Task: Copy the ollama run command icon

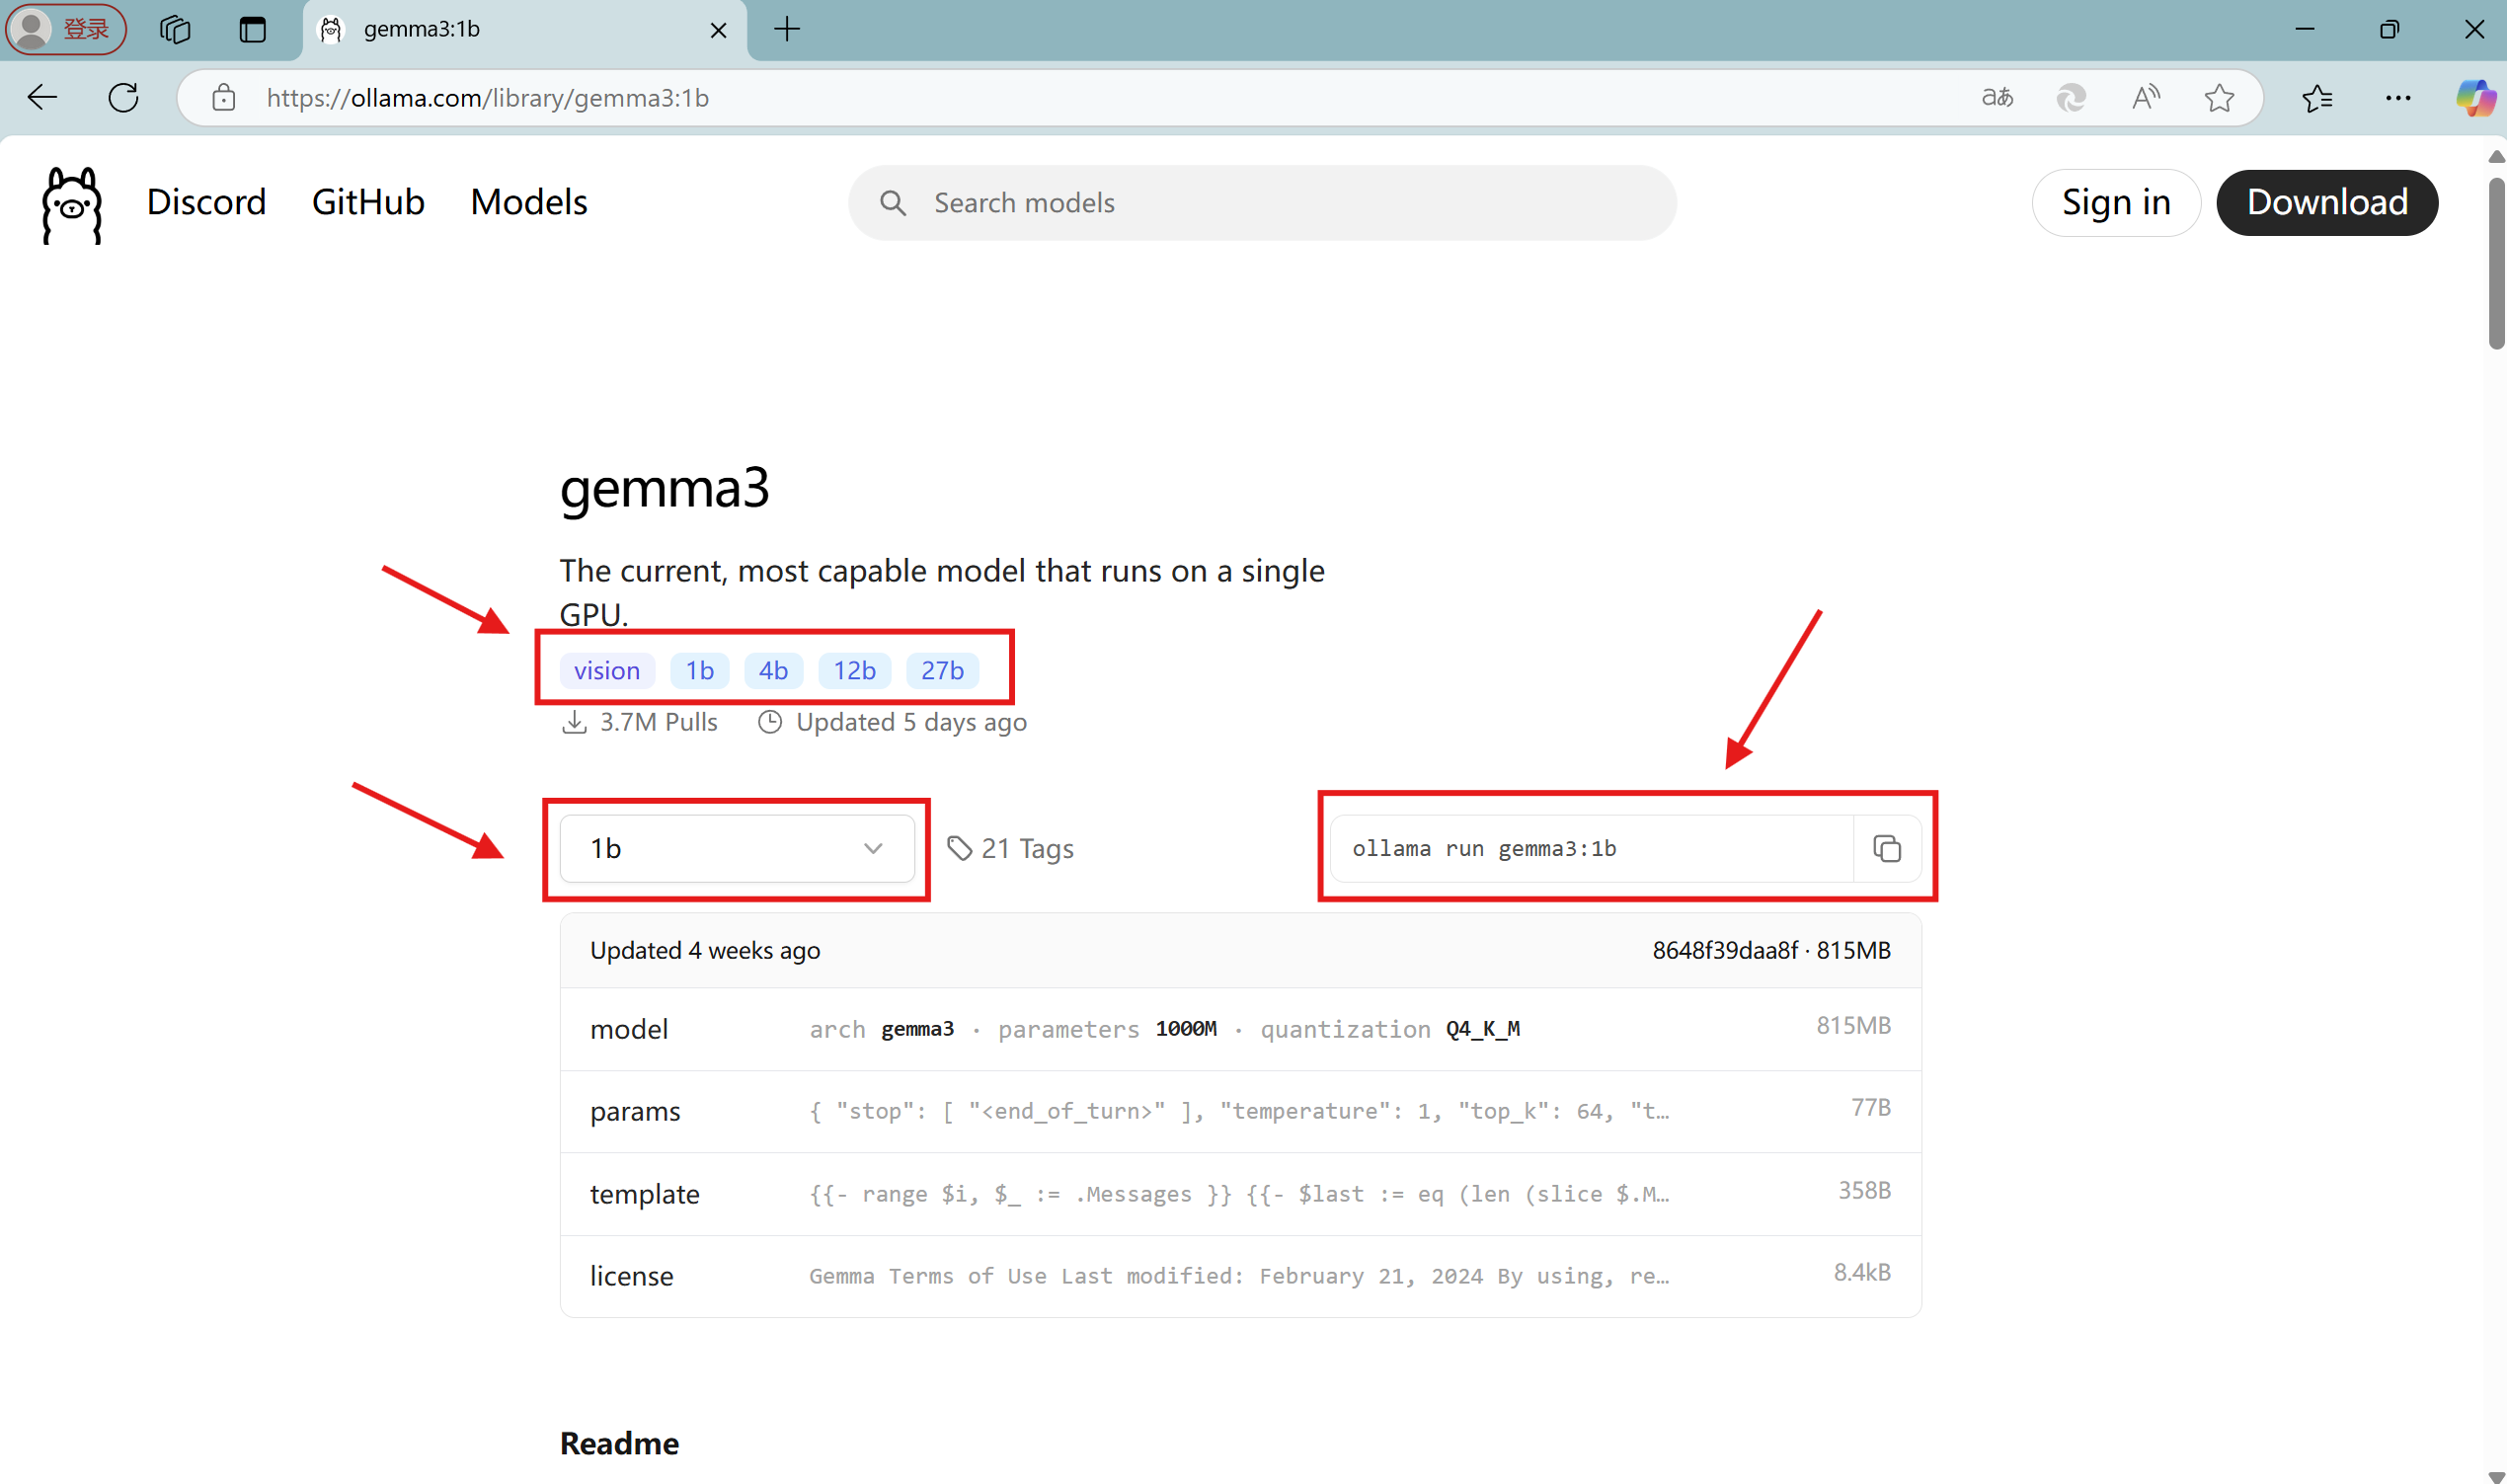Action: click(1886, 848)
